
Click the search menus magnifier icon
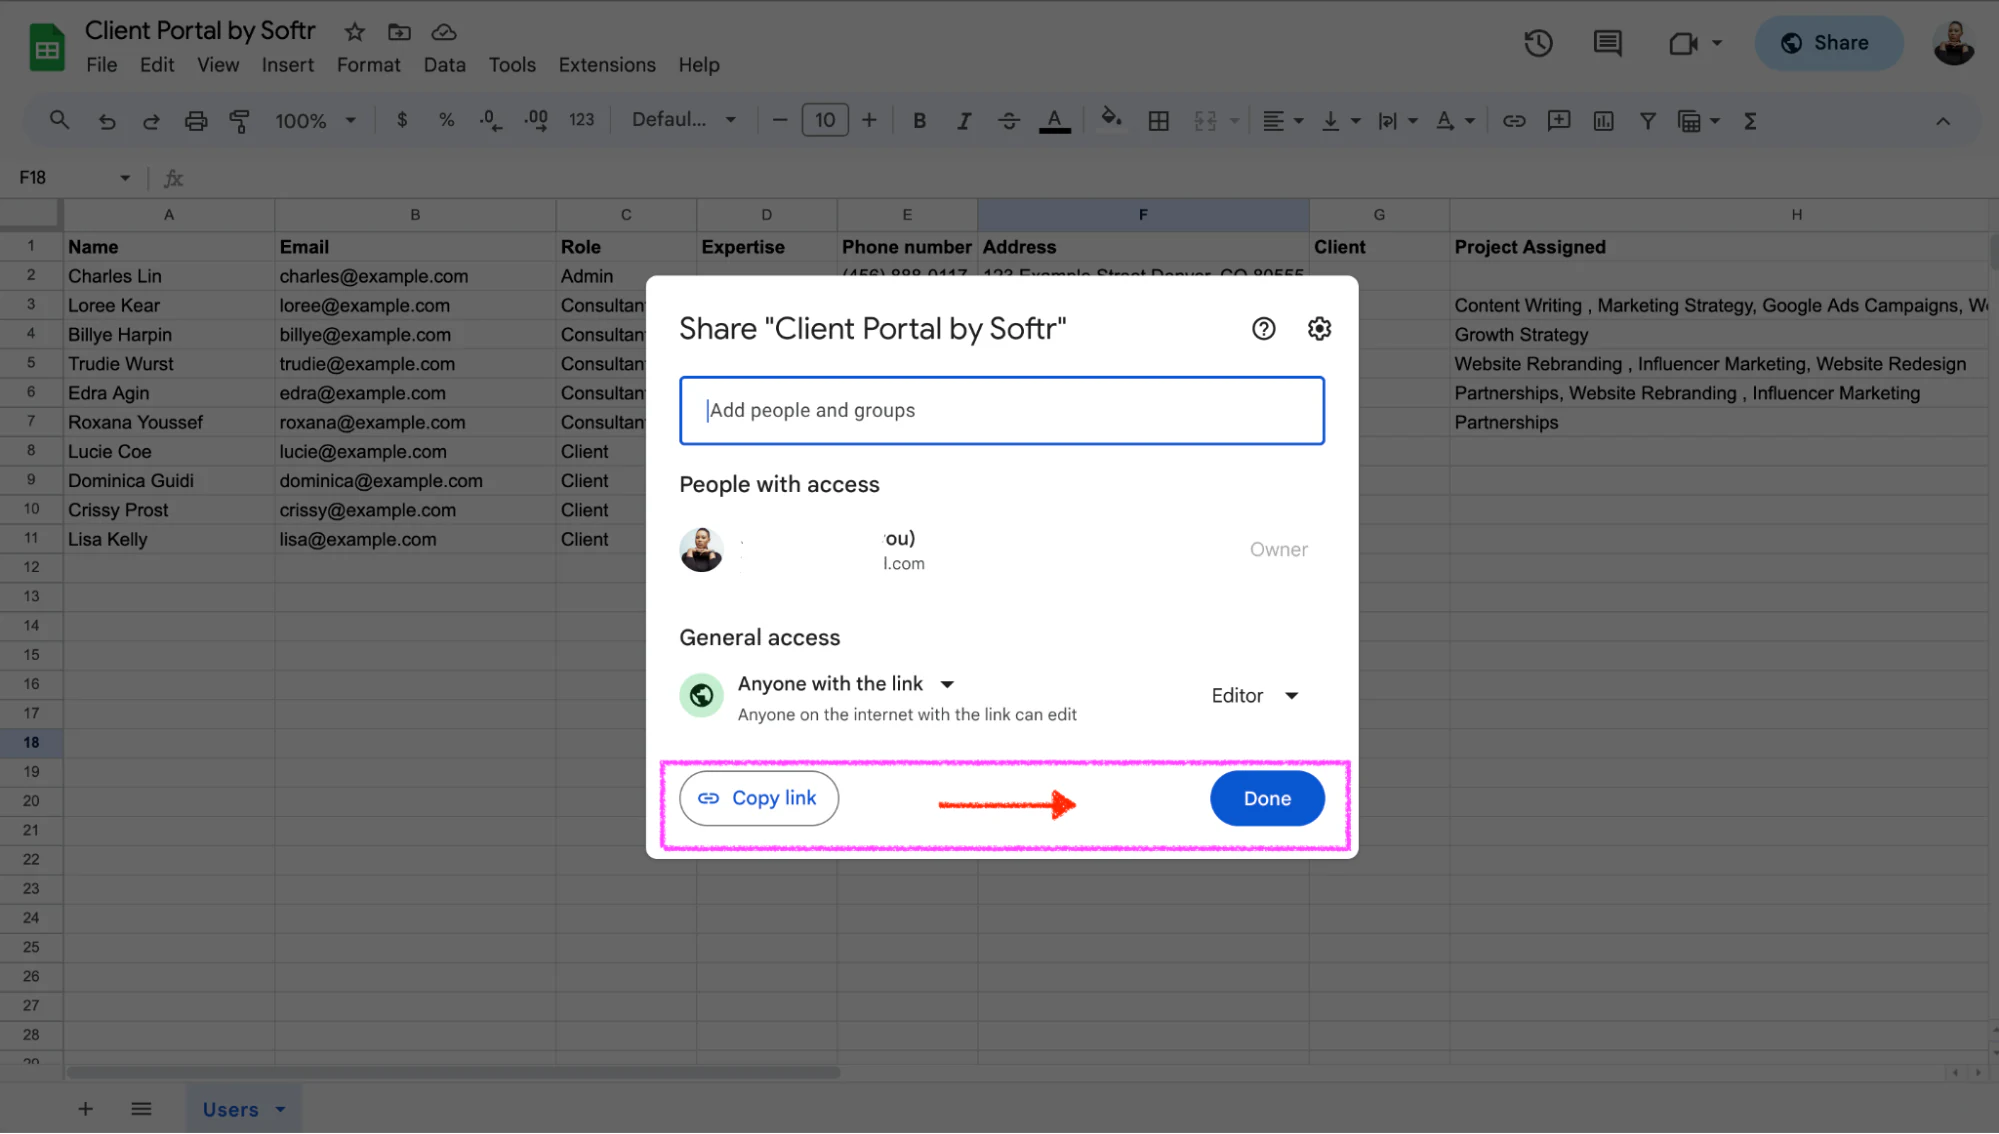[x=59, y=121]
